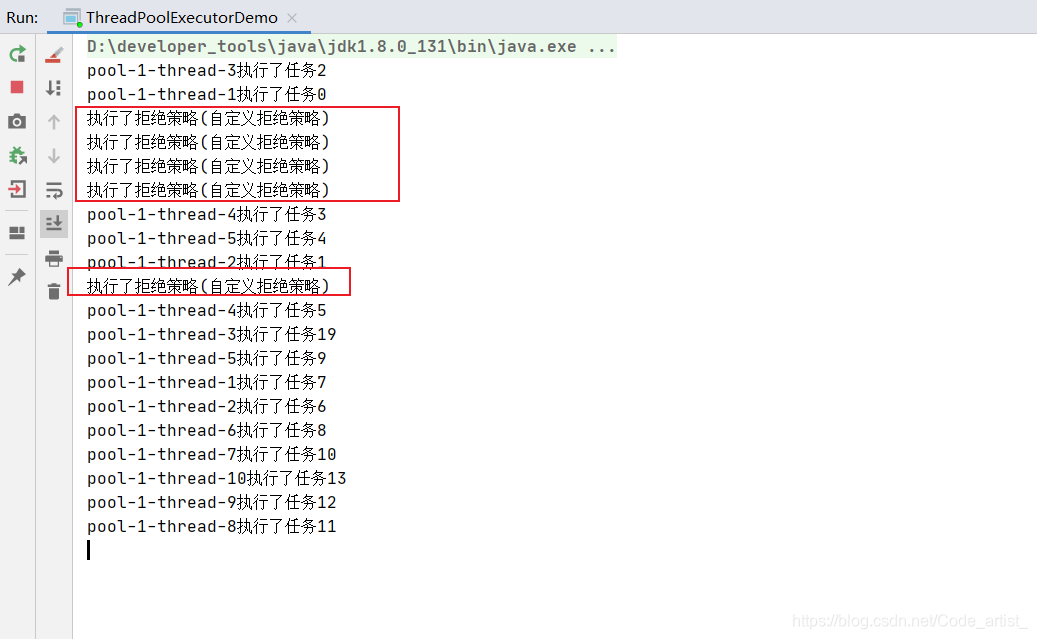Dump threads using the camera icon
This screenshot has height=639, width=1037.
pos(17,122)
